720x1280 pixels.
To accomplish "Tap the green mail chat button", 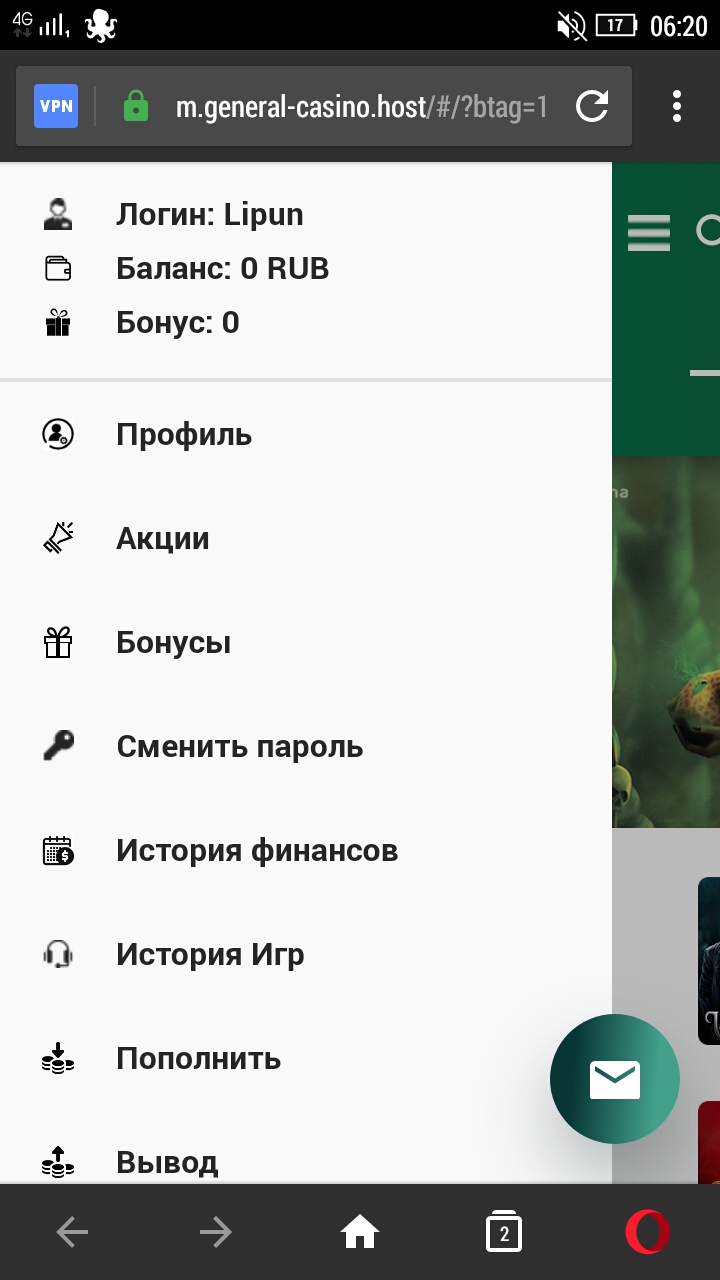I will tap(615, 1079).
